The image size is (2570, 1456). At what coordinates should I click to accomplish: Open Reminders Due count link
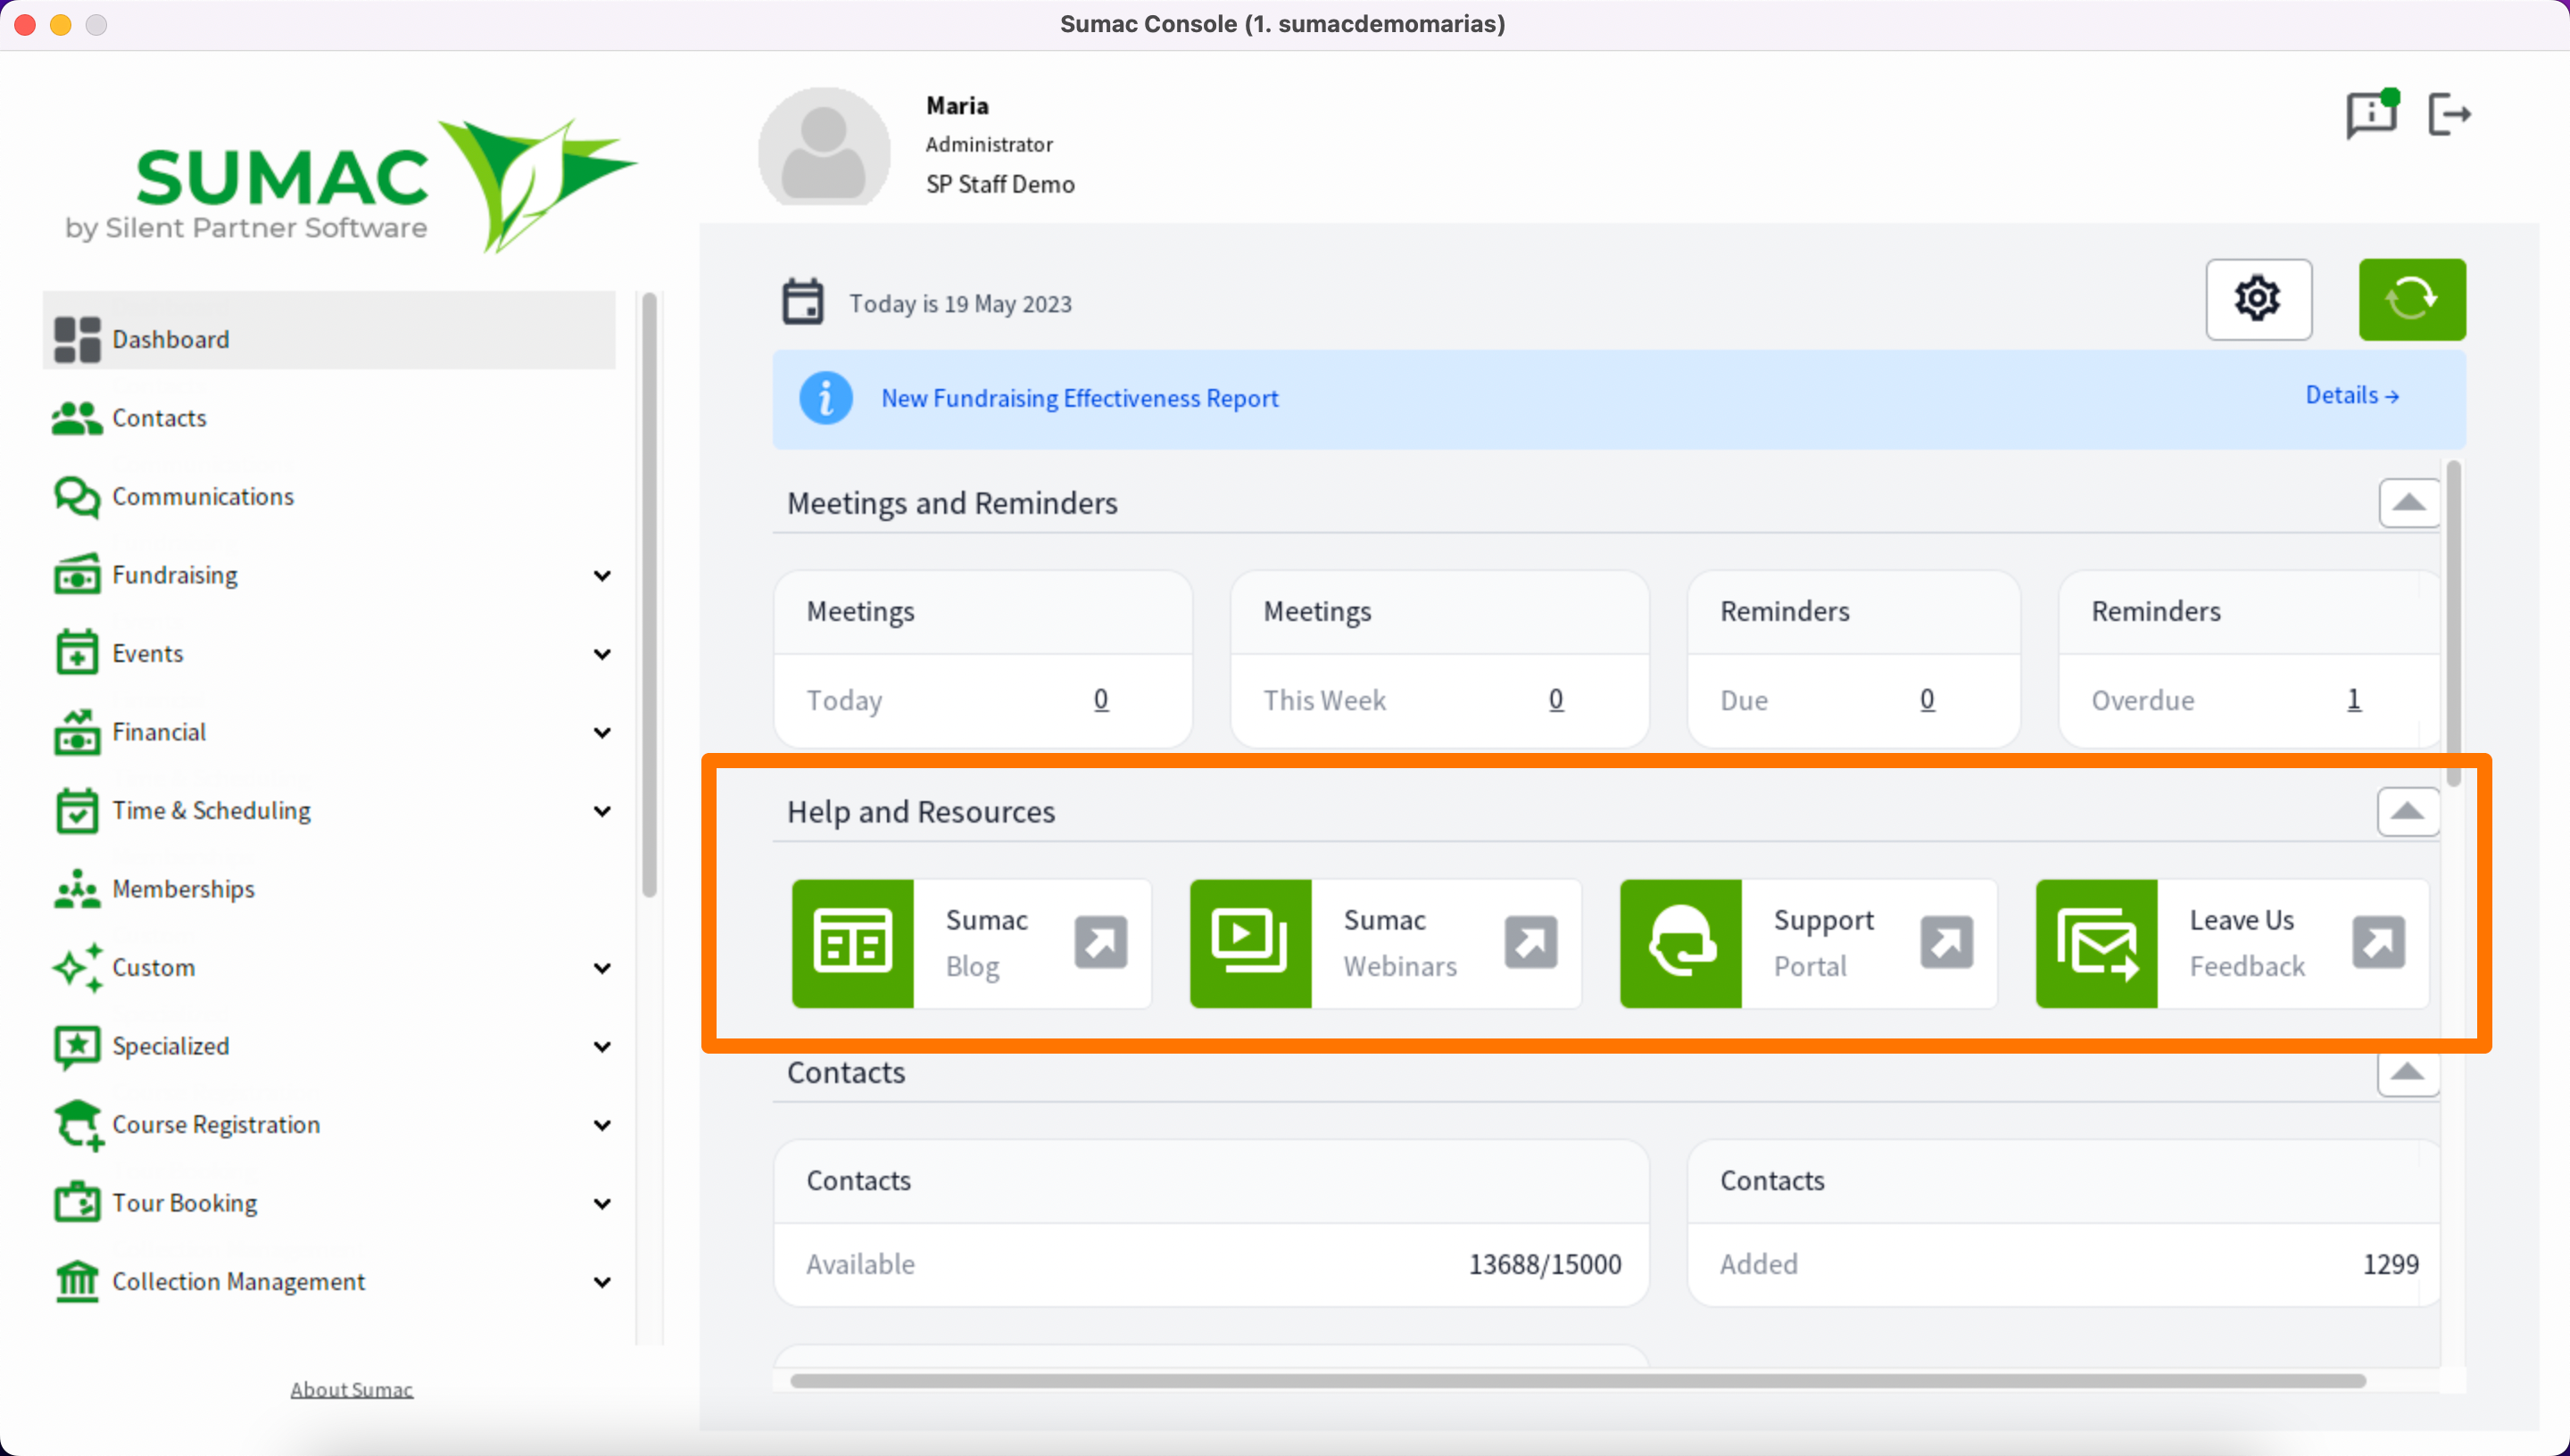(1927, 699)
